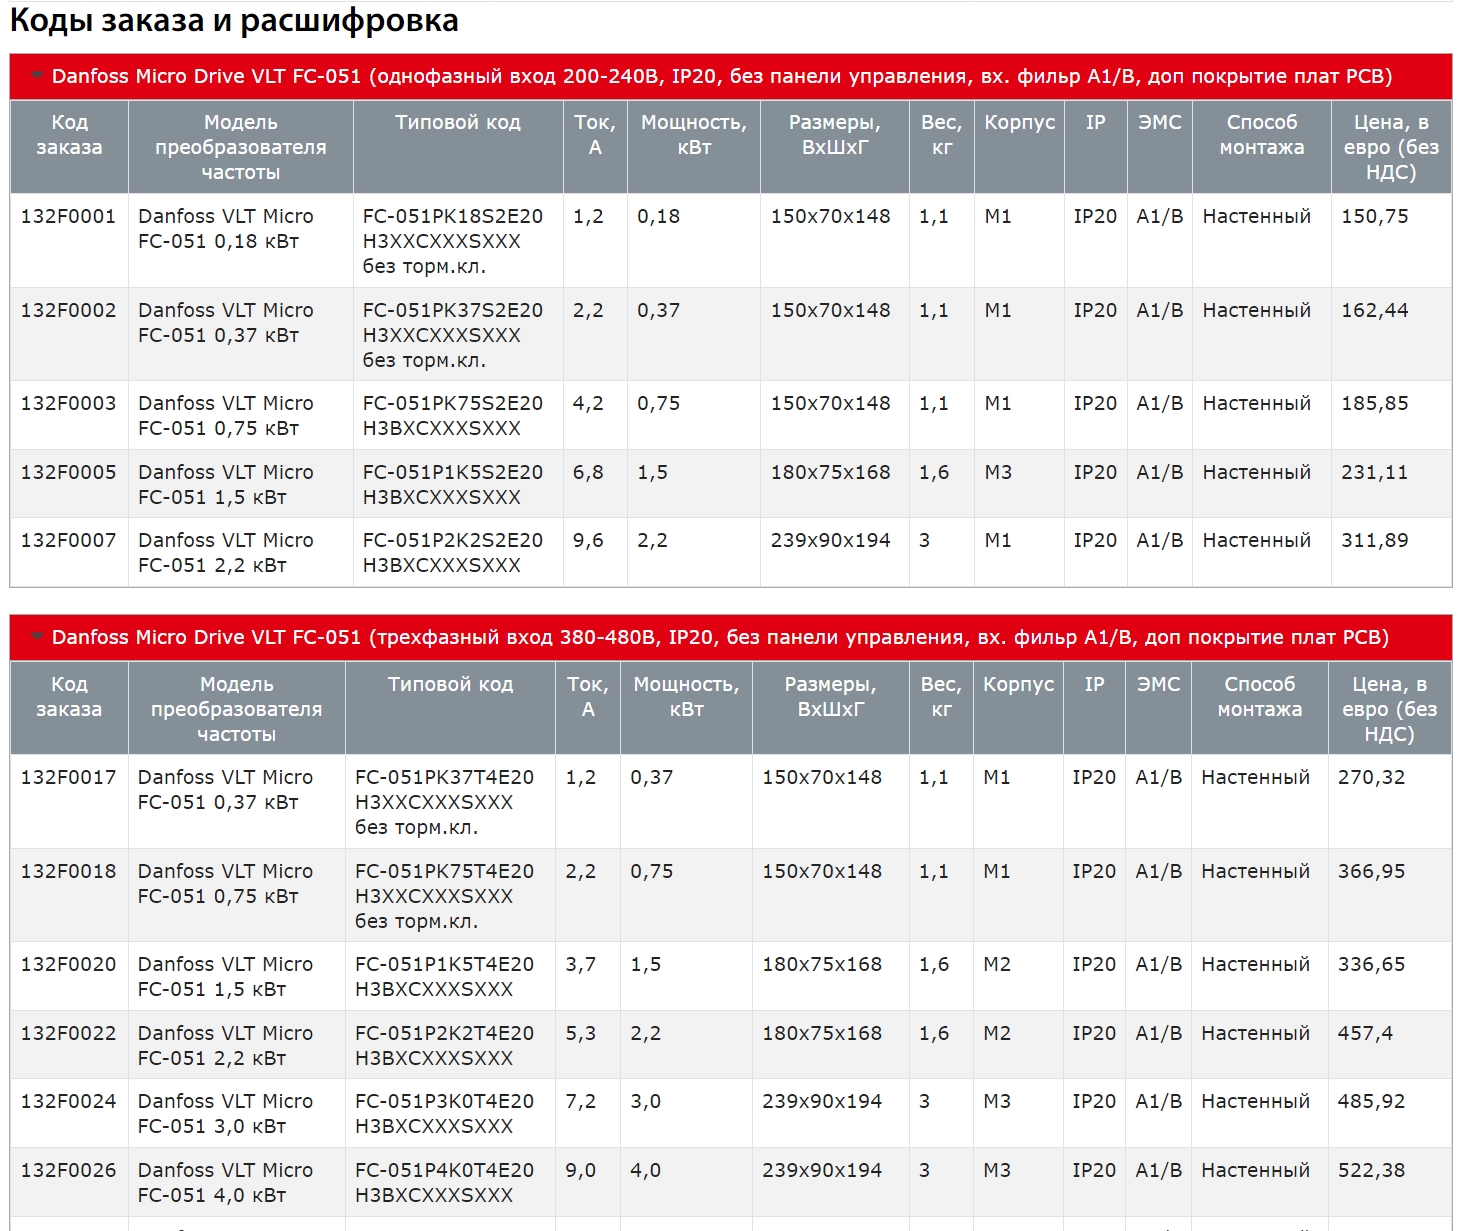Click "Способ монтажа" header in single-phase table
The image size is (1463, 1231).
click(1262, 135)
